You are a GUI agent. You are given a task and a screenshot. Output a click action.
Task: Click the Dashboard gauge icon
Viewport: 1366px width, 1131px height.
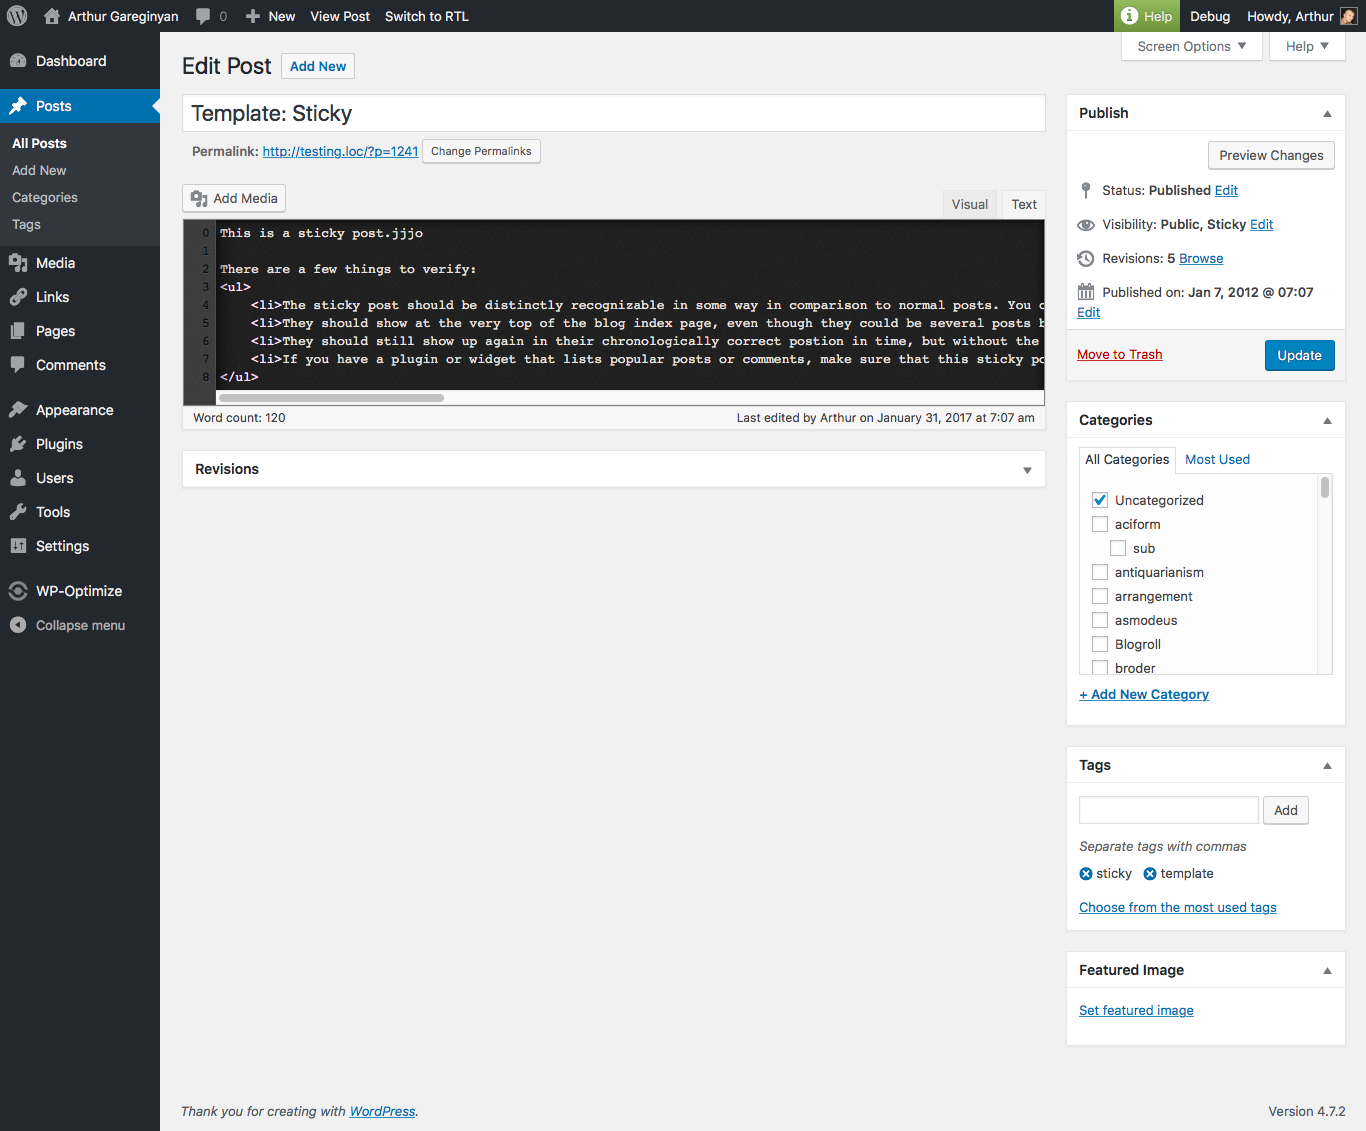18,61
